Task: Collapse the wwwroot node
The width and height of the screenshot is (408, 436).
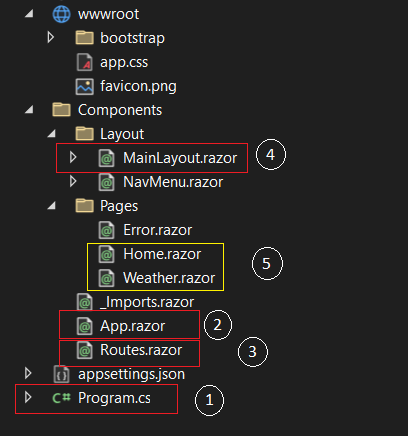Action: point(29,13)
